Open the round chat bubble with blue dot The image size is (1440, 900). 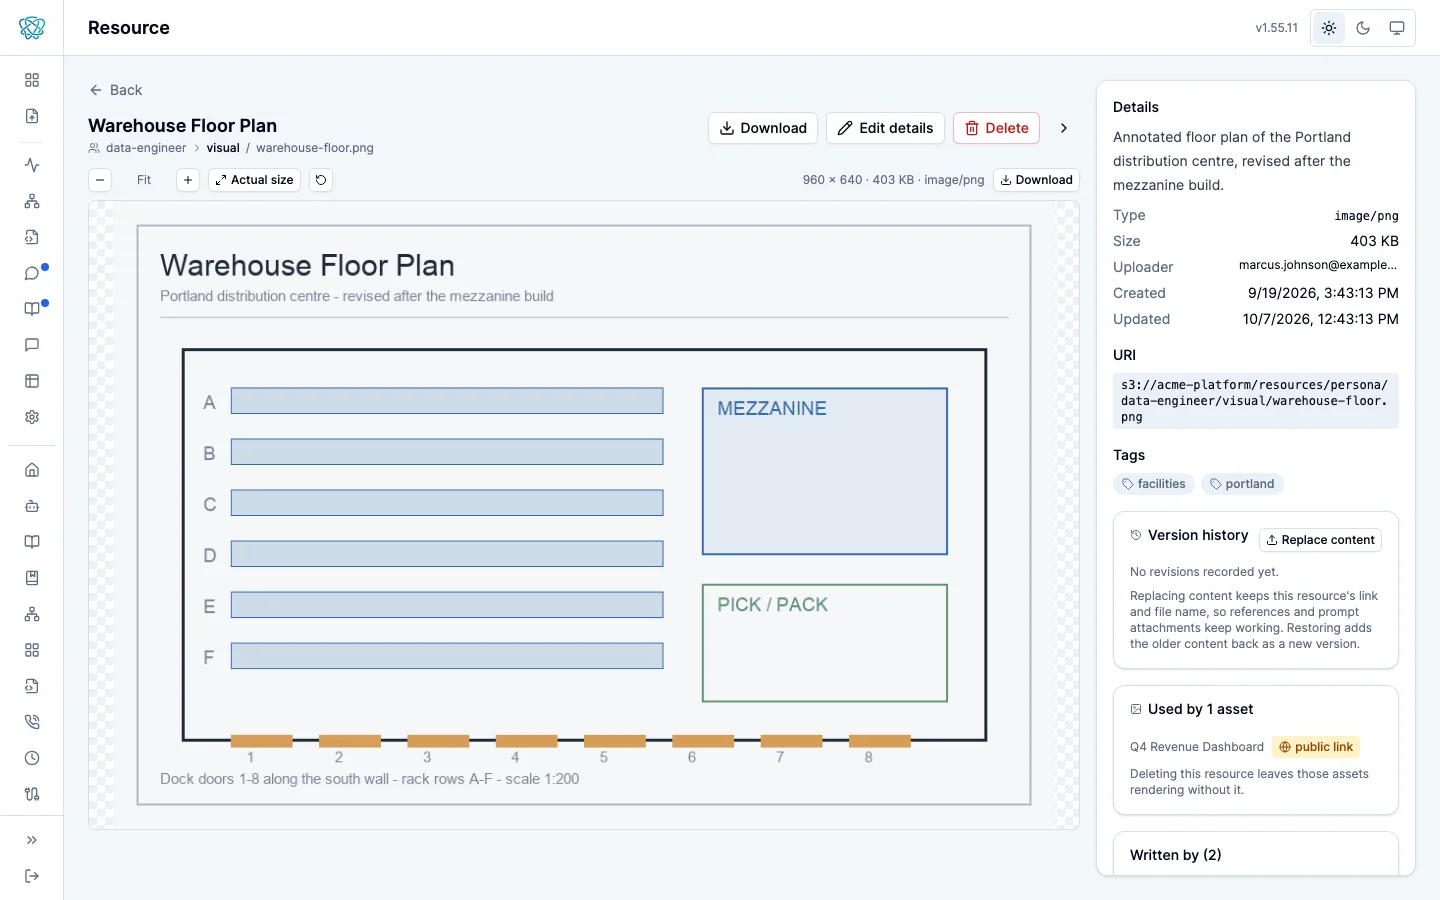tap(32, 273)
